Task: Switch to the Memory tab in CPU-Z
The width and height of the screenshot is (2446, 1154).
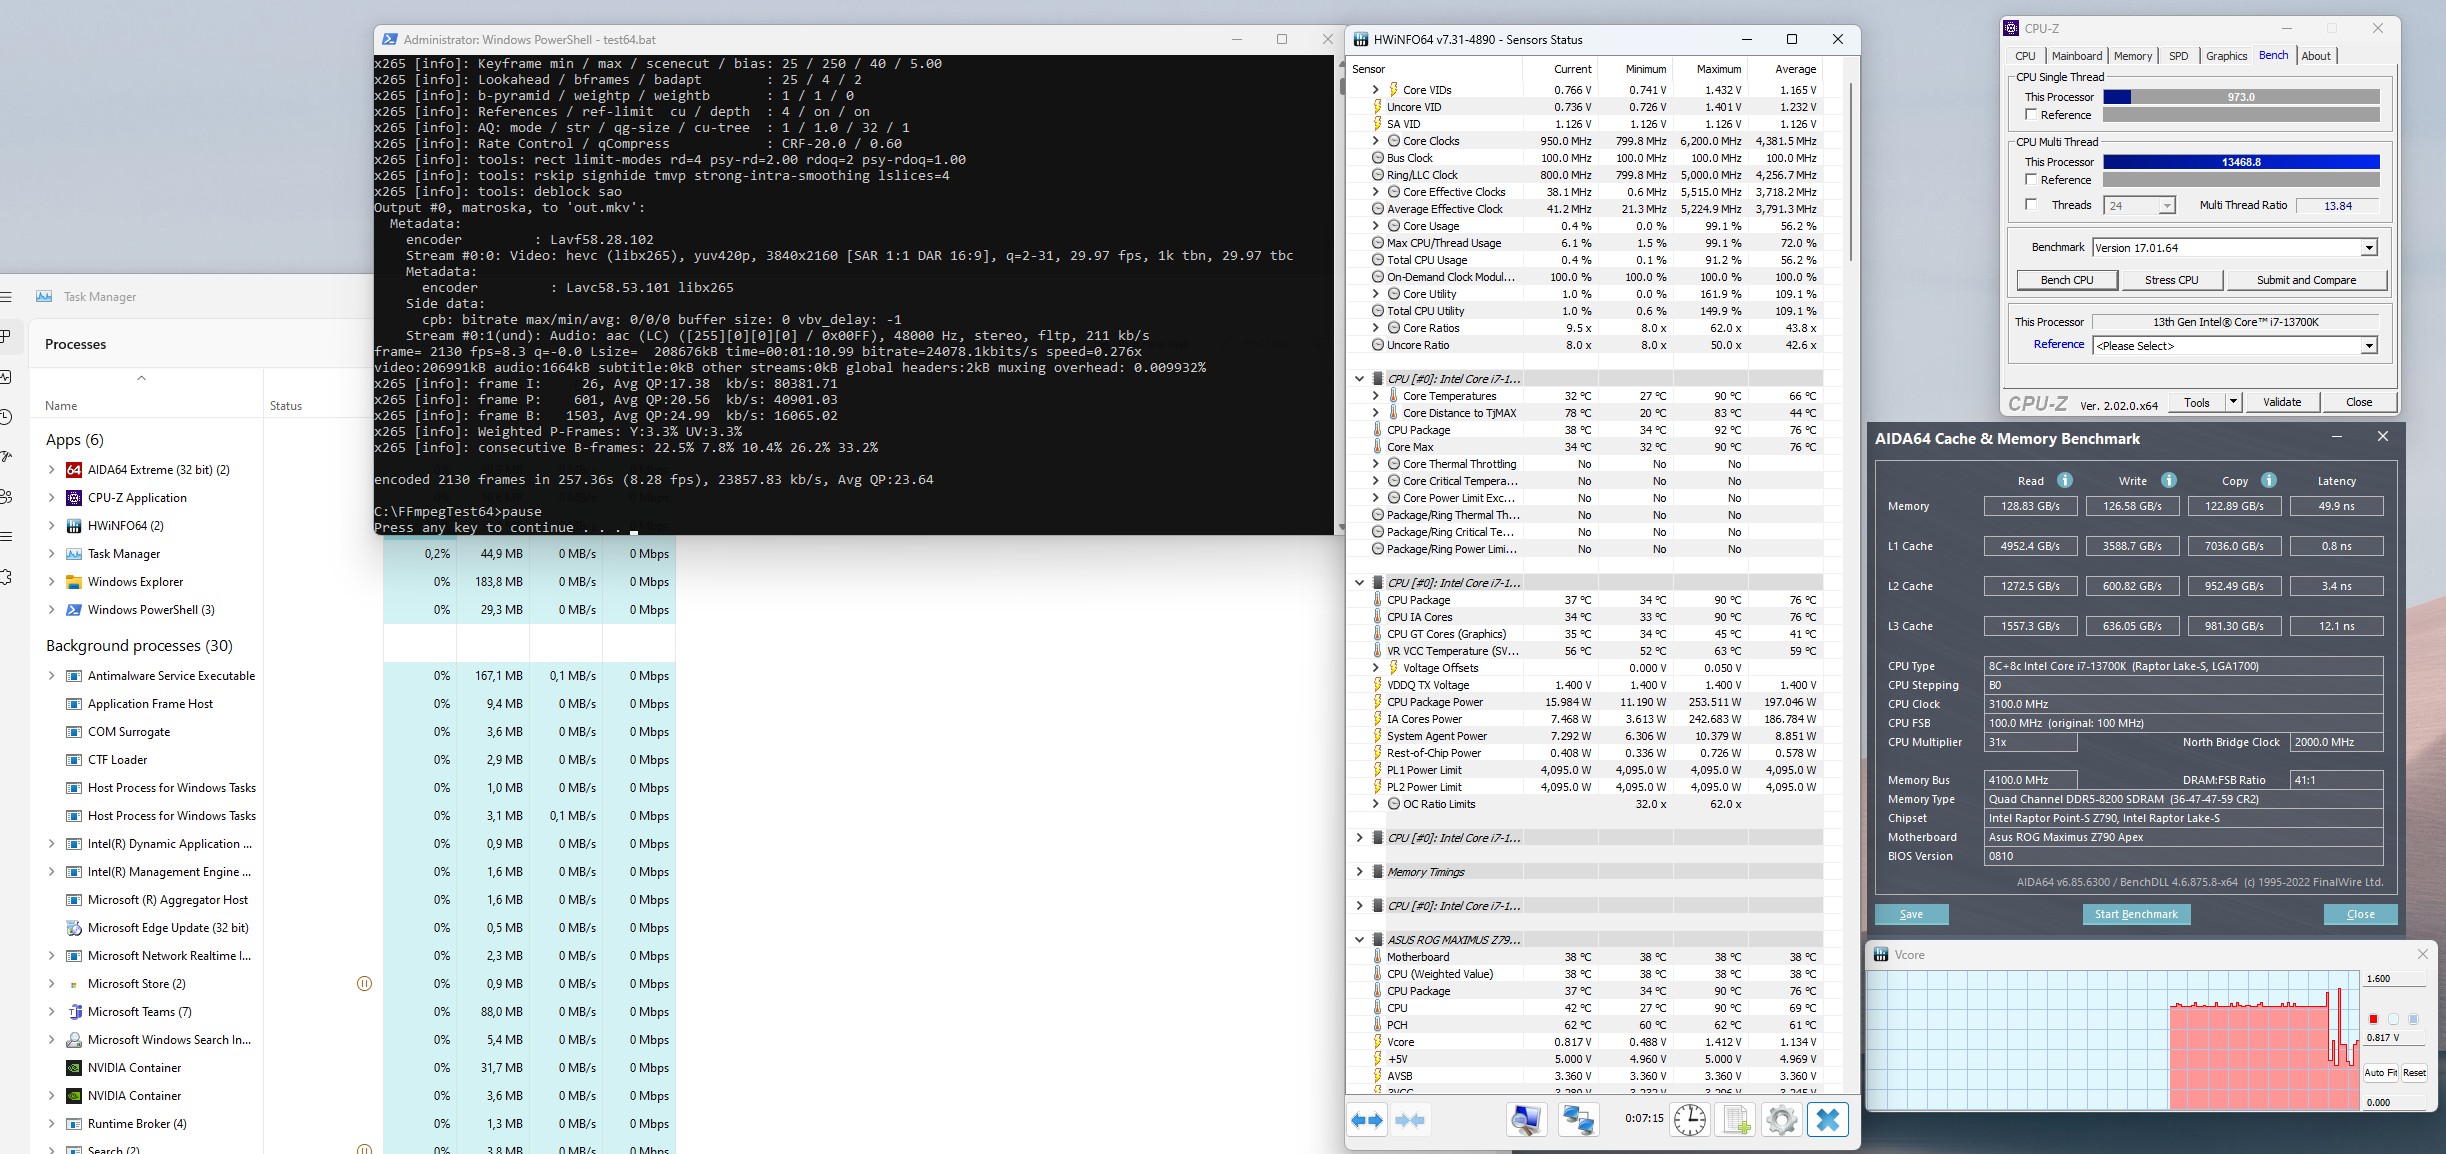Action: coord(2132,56)
